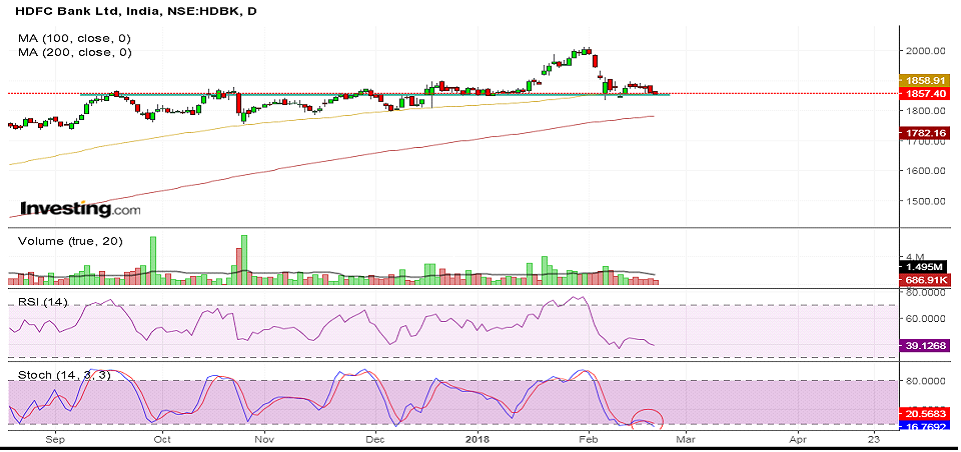Click the Mar label on the time axis
The height and width of the screenshot is (452, 961).
(x=686, y=439)
